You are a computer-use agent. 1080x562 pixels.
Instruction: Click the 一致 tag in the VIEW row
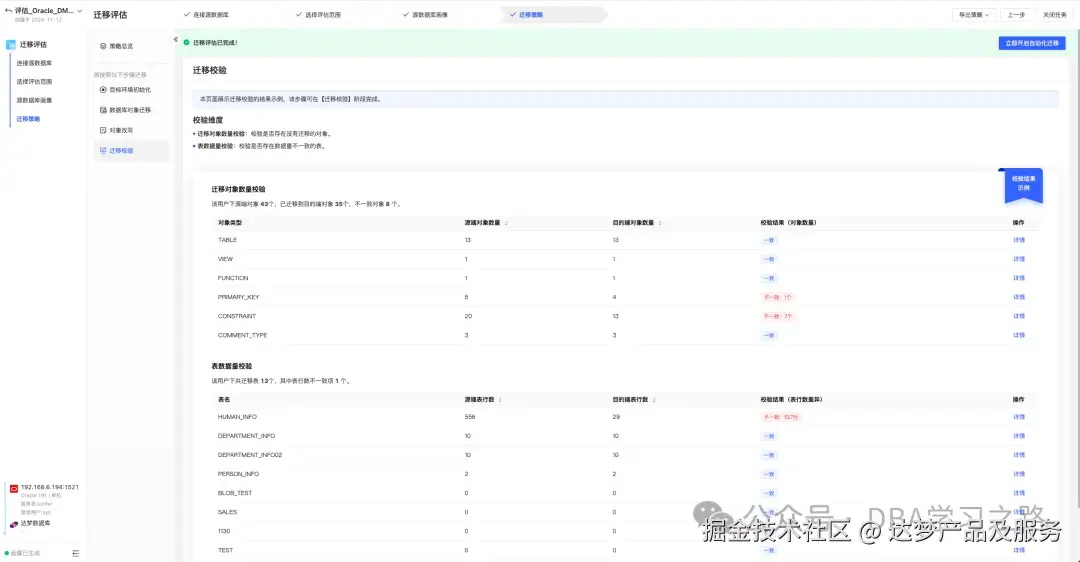[769, 260]
